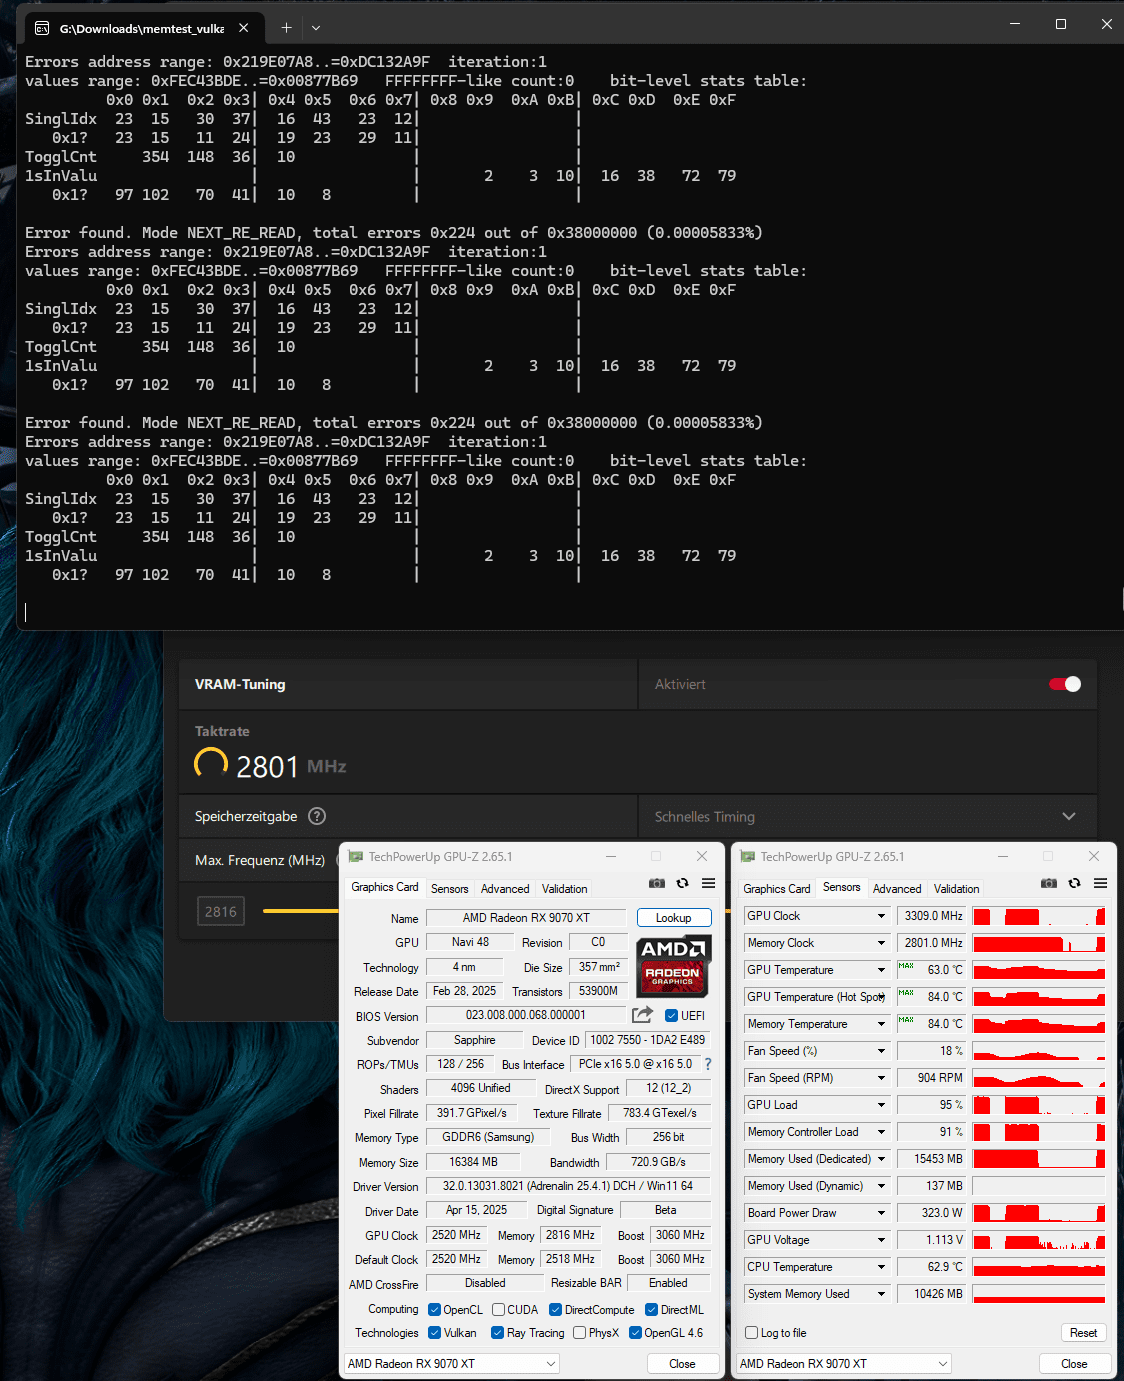Open hamburger menu in right GPU-Z Sensors window

[1100, 883]
